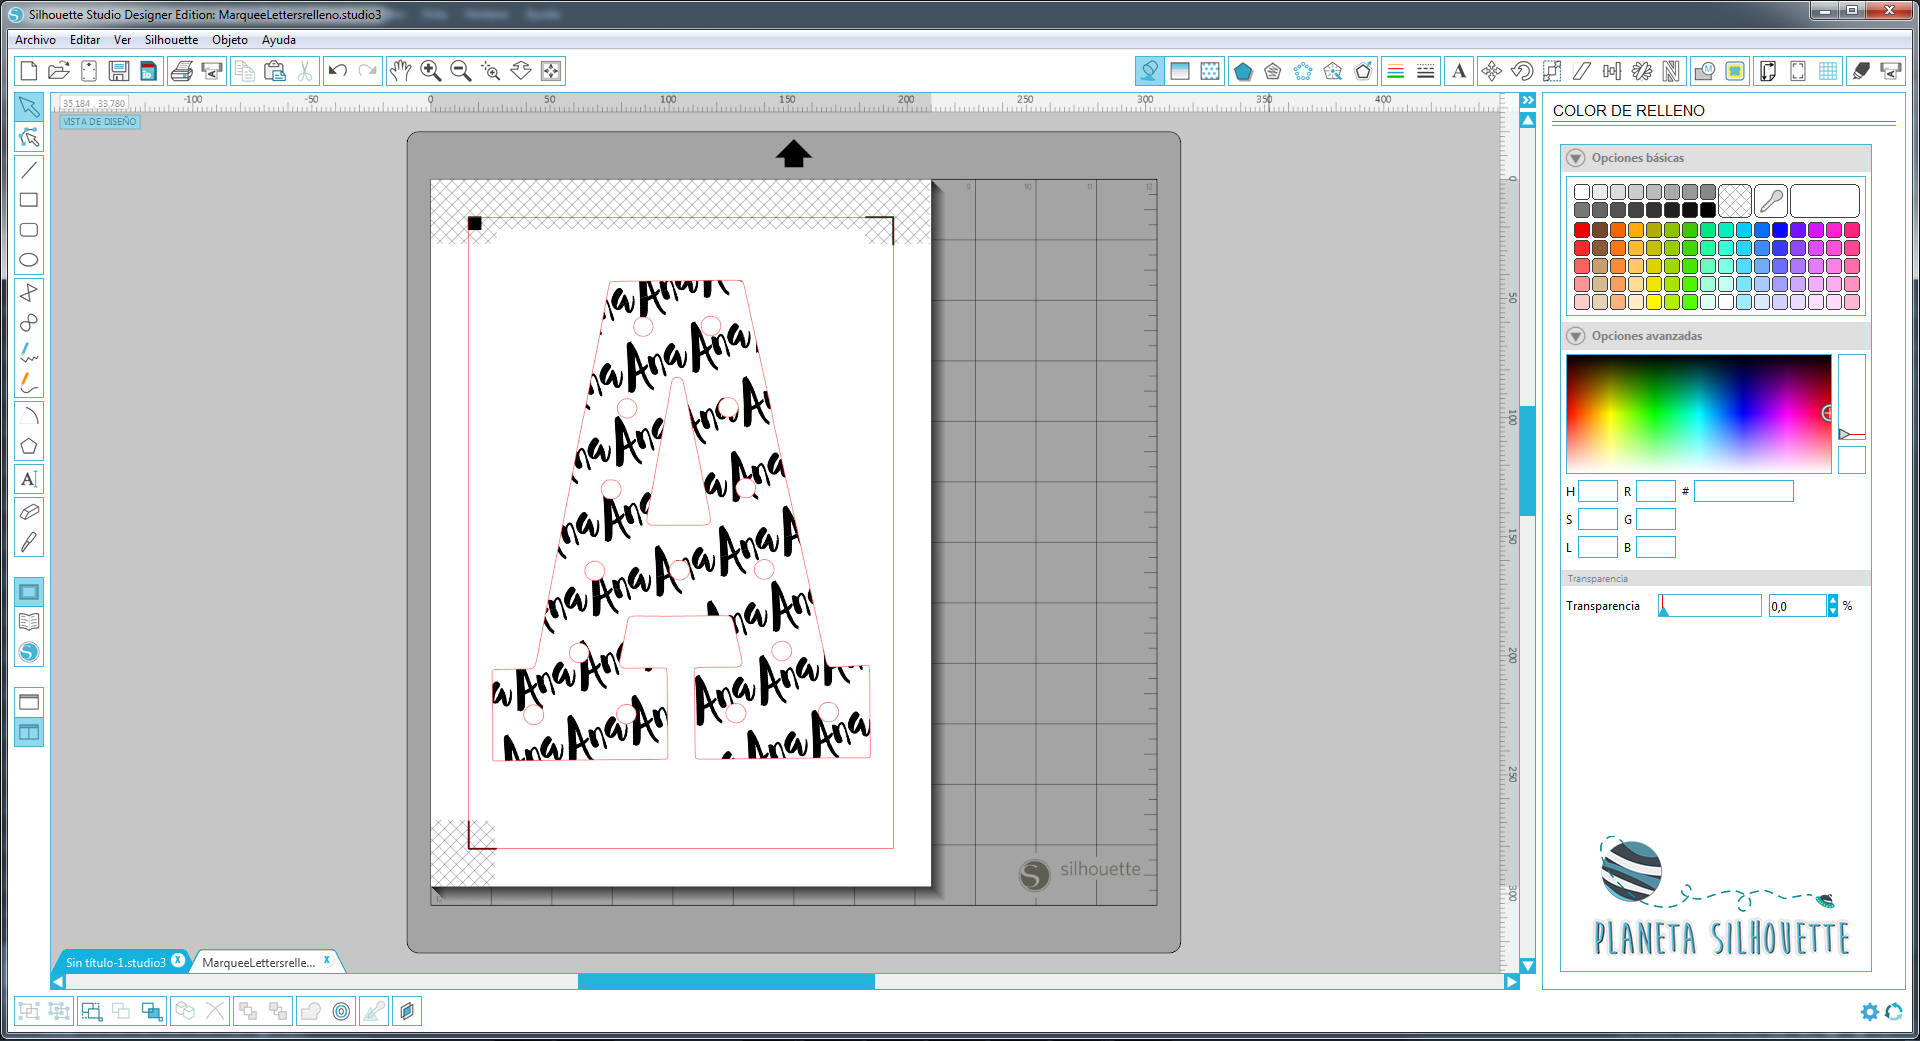This screenshot has height=1041, width=1920.
Task: Select the Eraser tool
Action: 29,512
